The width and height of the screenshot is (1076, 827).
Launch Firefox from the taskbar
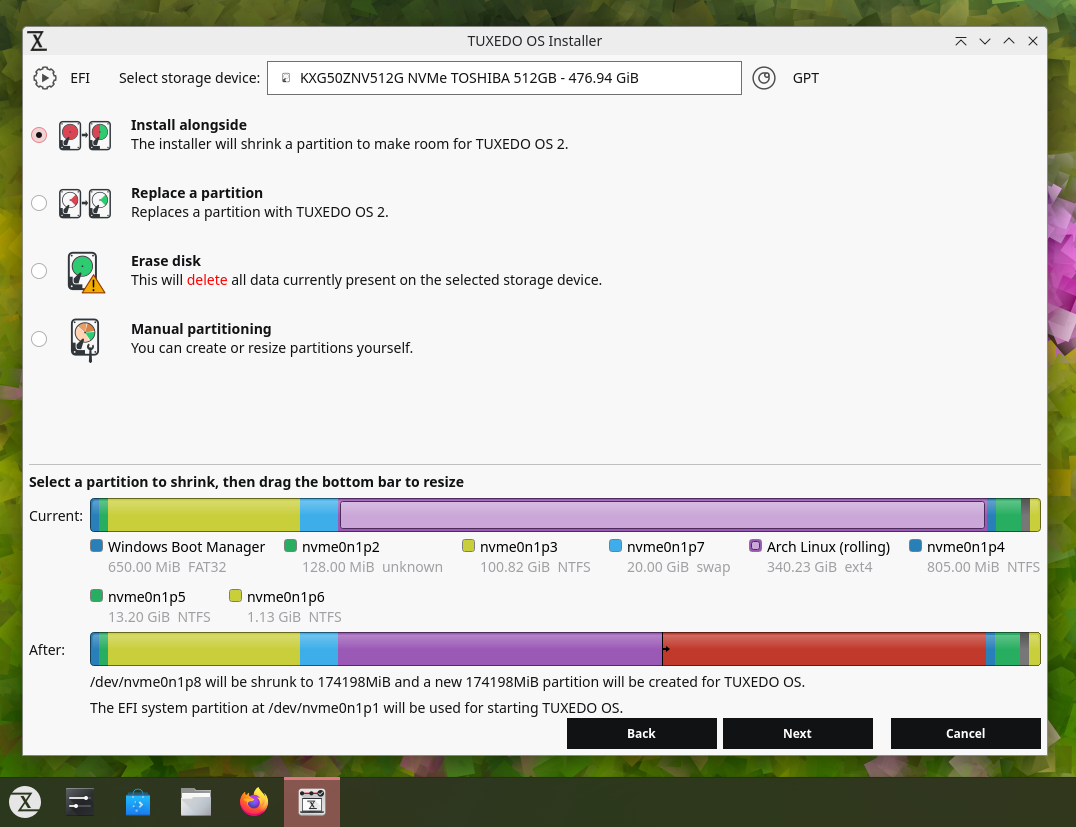tap(254, 802)
